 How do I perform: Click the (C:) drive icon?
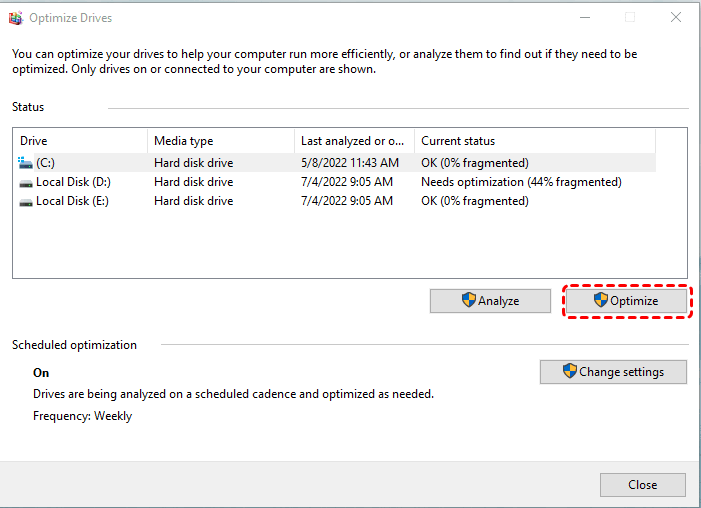click(x=25, y=163)
